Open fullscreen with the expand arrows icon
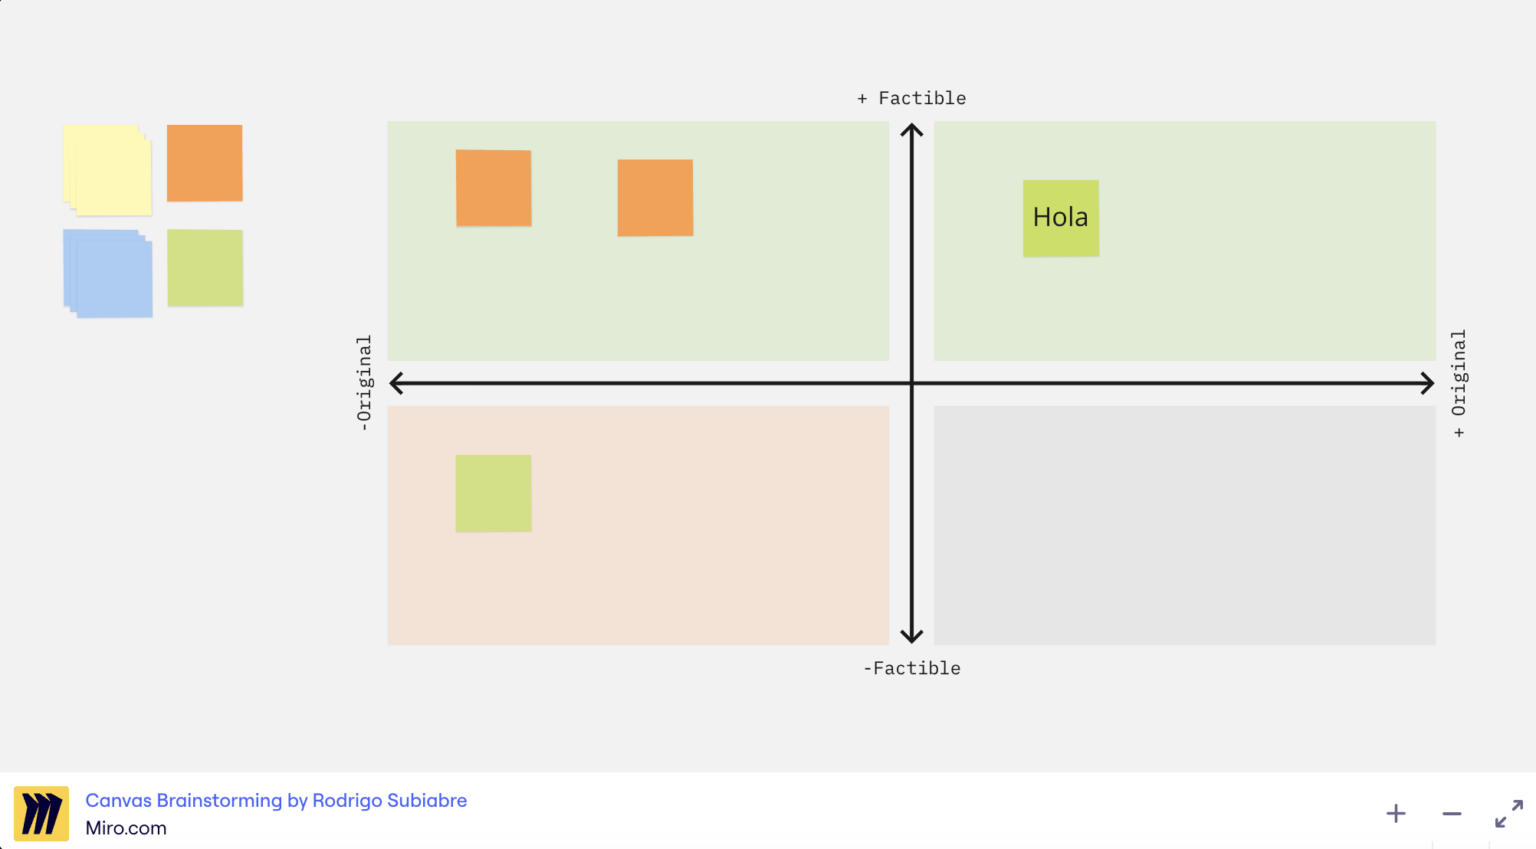 [x=1507, y=813]
